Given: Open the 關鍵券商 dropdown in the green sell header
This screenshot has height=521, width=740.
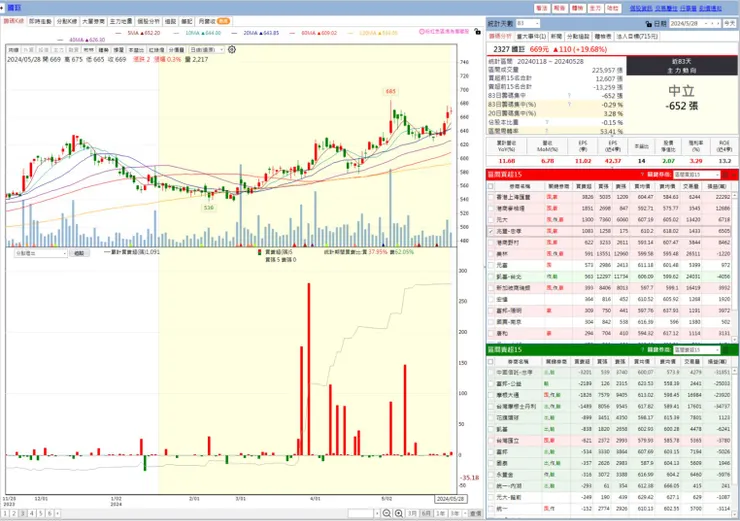Looking at the screenshot, I should 697,350.
